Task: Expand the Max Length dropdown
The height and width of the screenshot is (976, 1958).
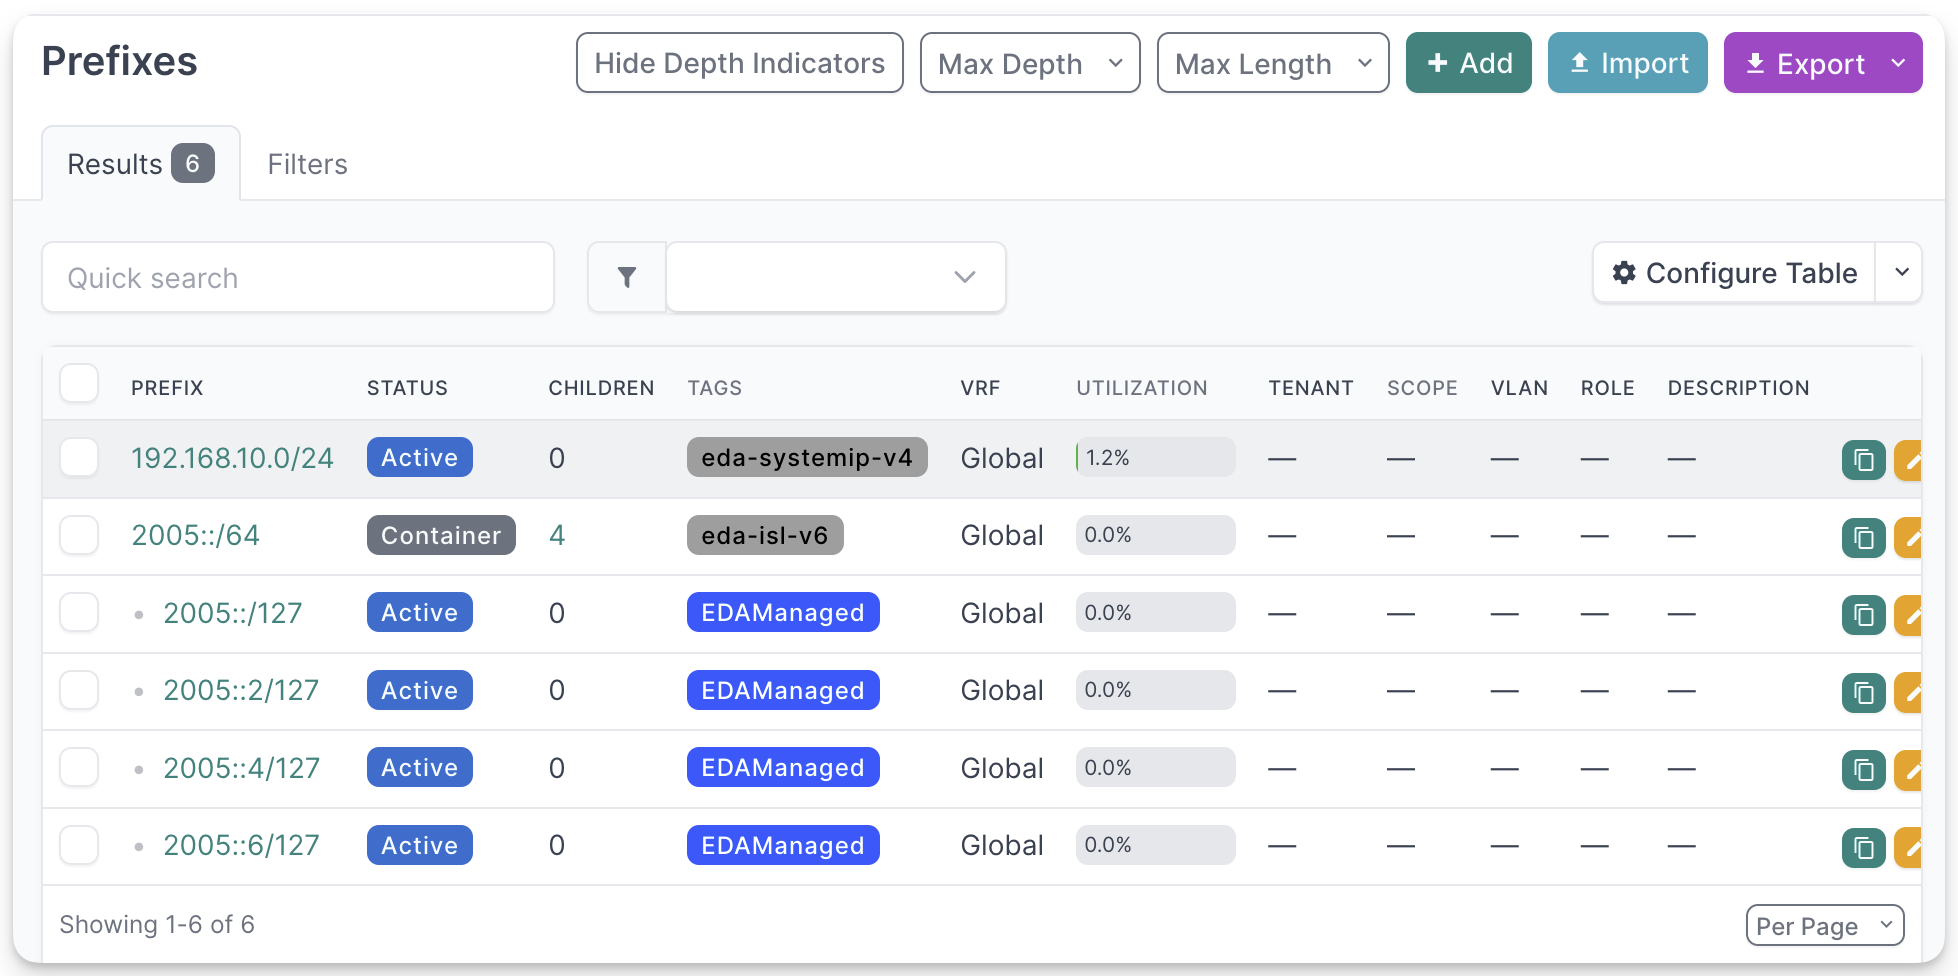Action: (1272, 63)
